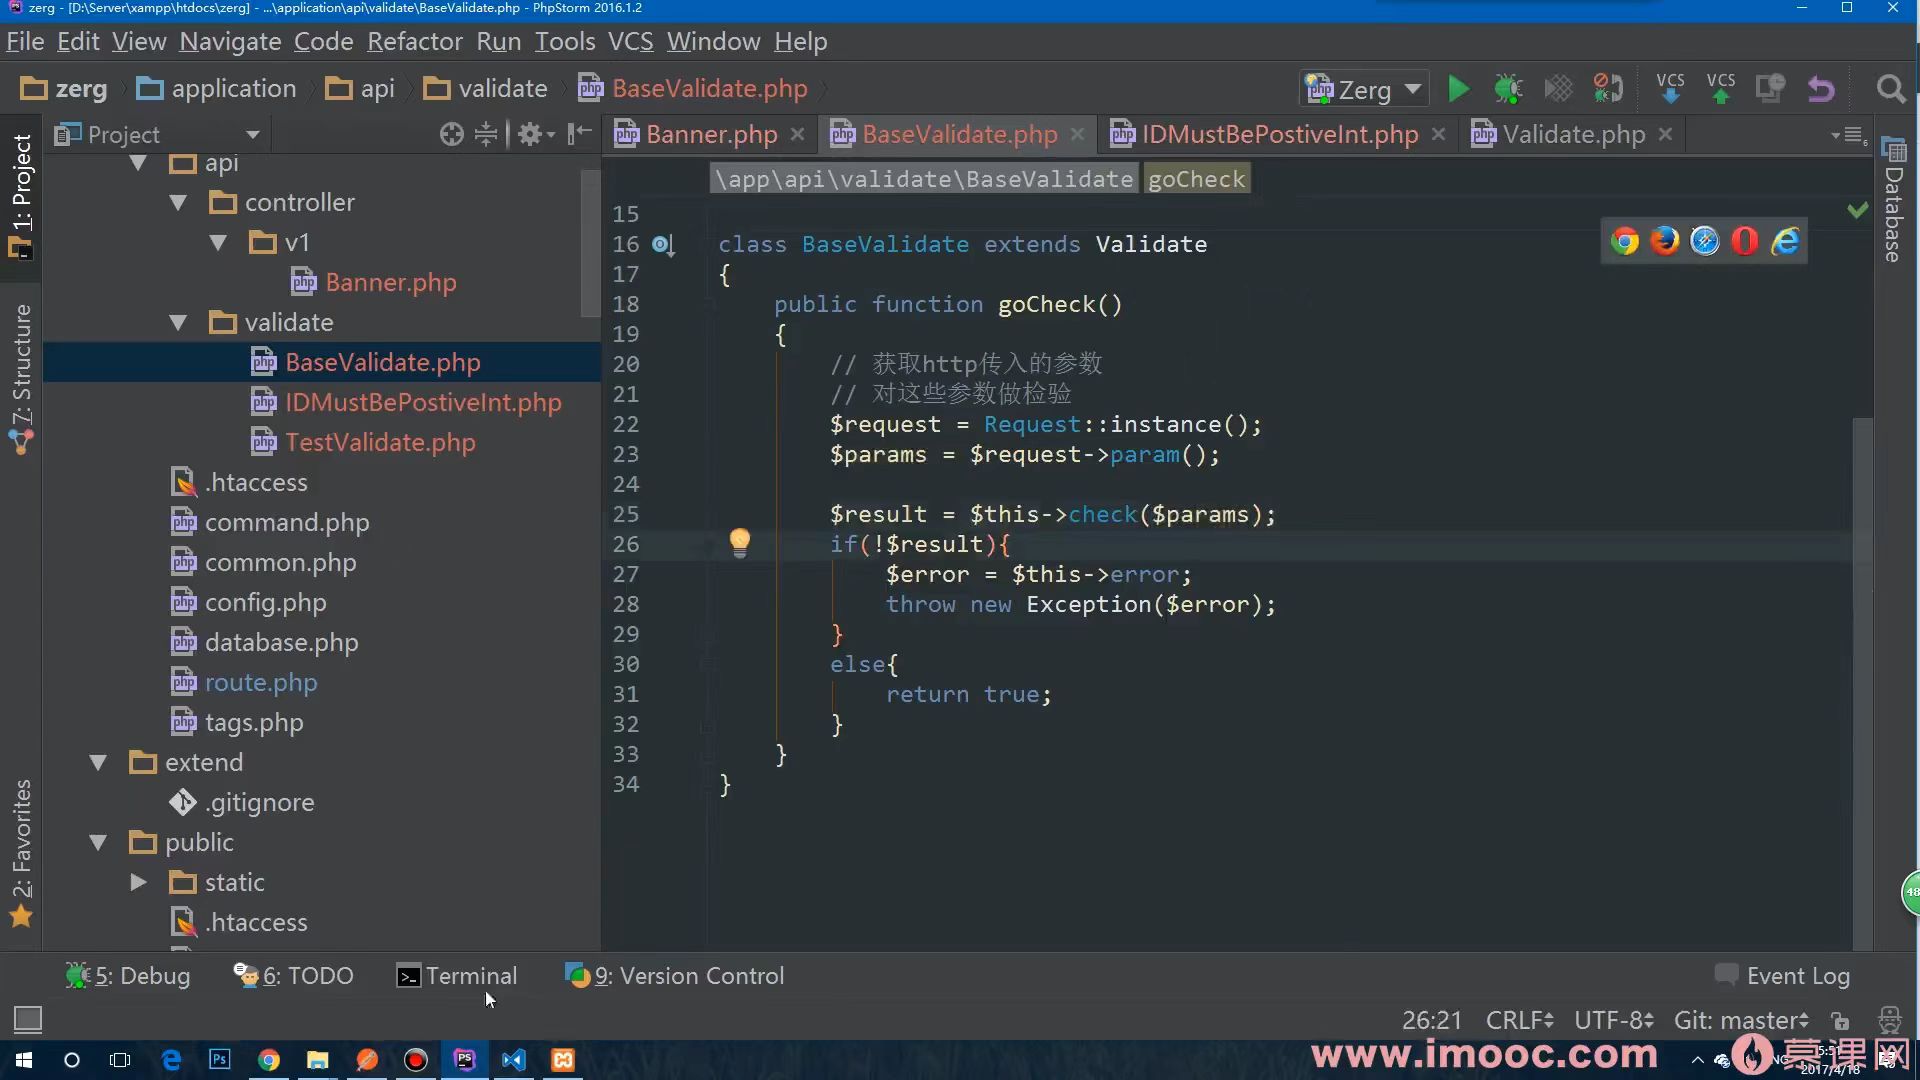Toggle the 1: Project tool window
Screen dimensions: 1920x1080
pyautogui.click(x=21, y=196)
